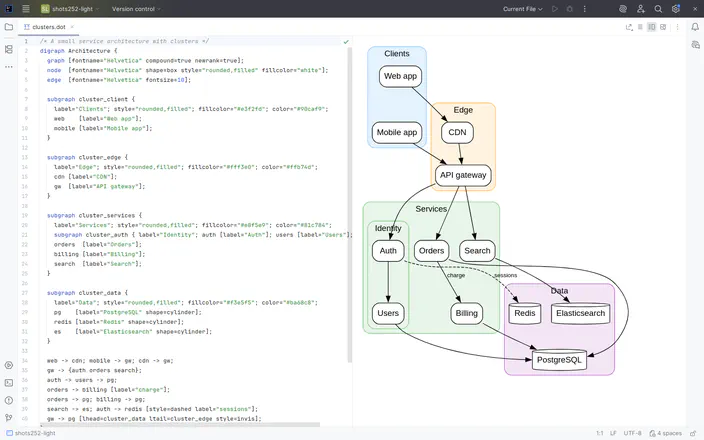Image resolution: width=704 pixels, height=440 pixels.
Task: Open the Services tool window icon
Action: coord(9,365)
